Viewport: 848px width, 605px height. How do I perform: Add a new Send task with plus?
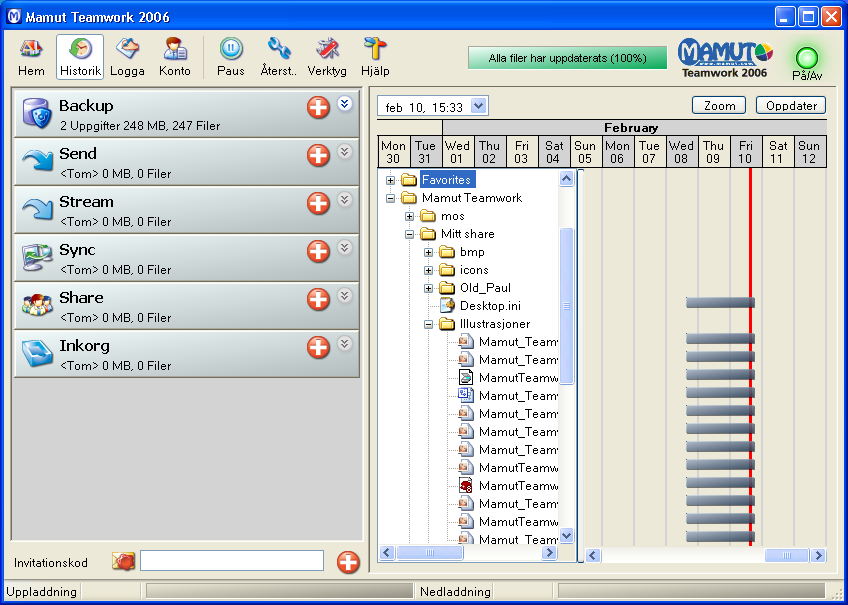(x=318, y=155)
